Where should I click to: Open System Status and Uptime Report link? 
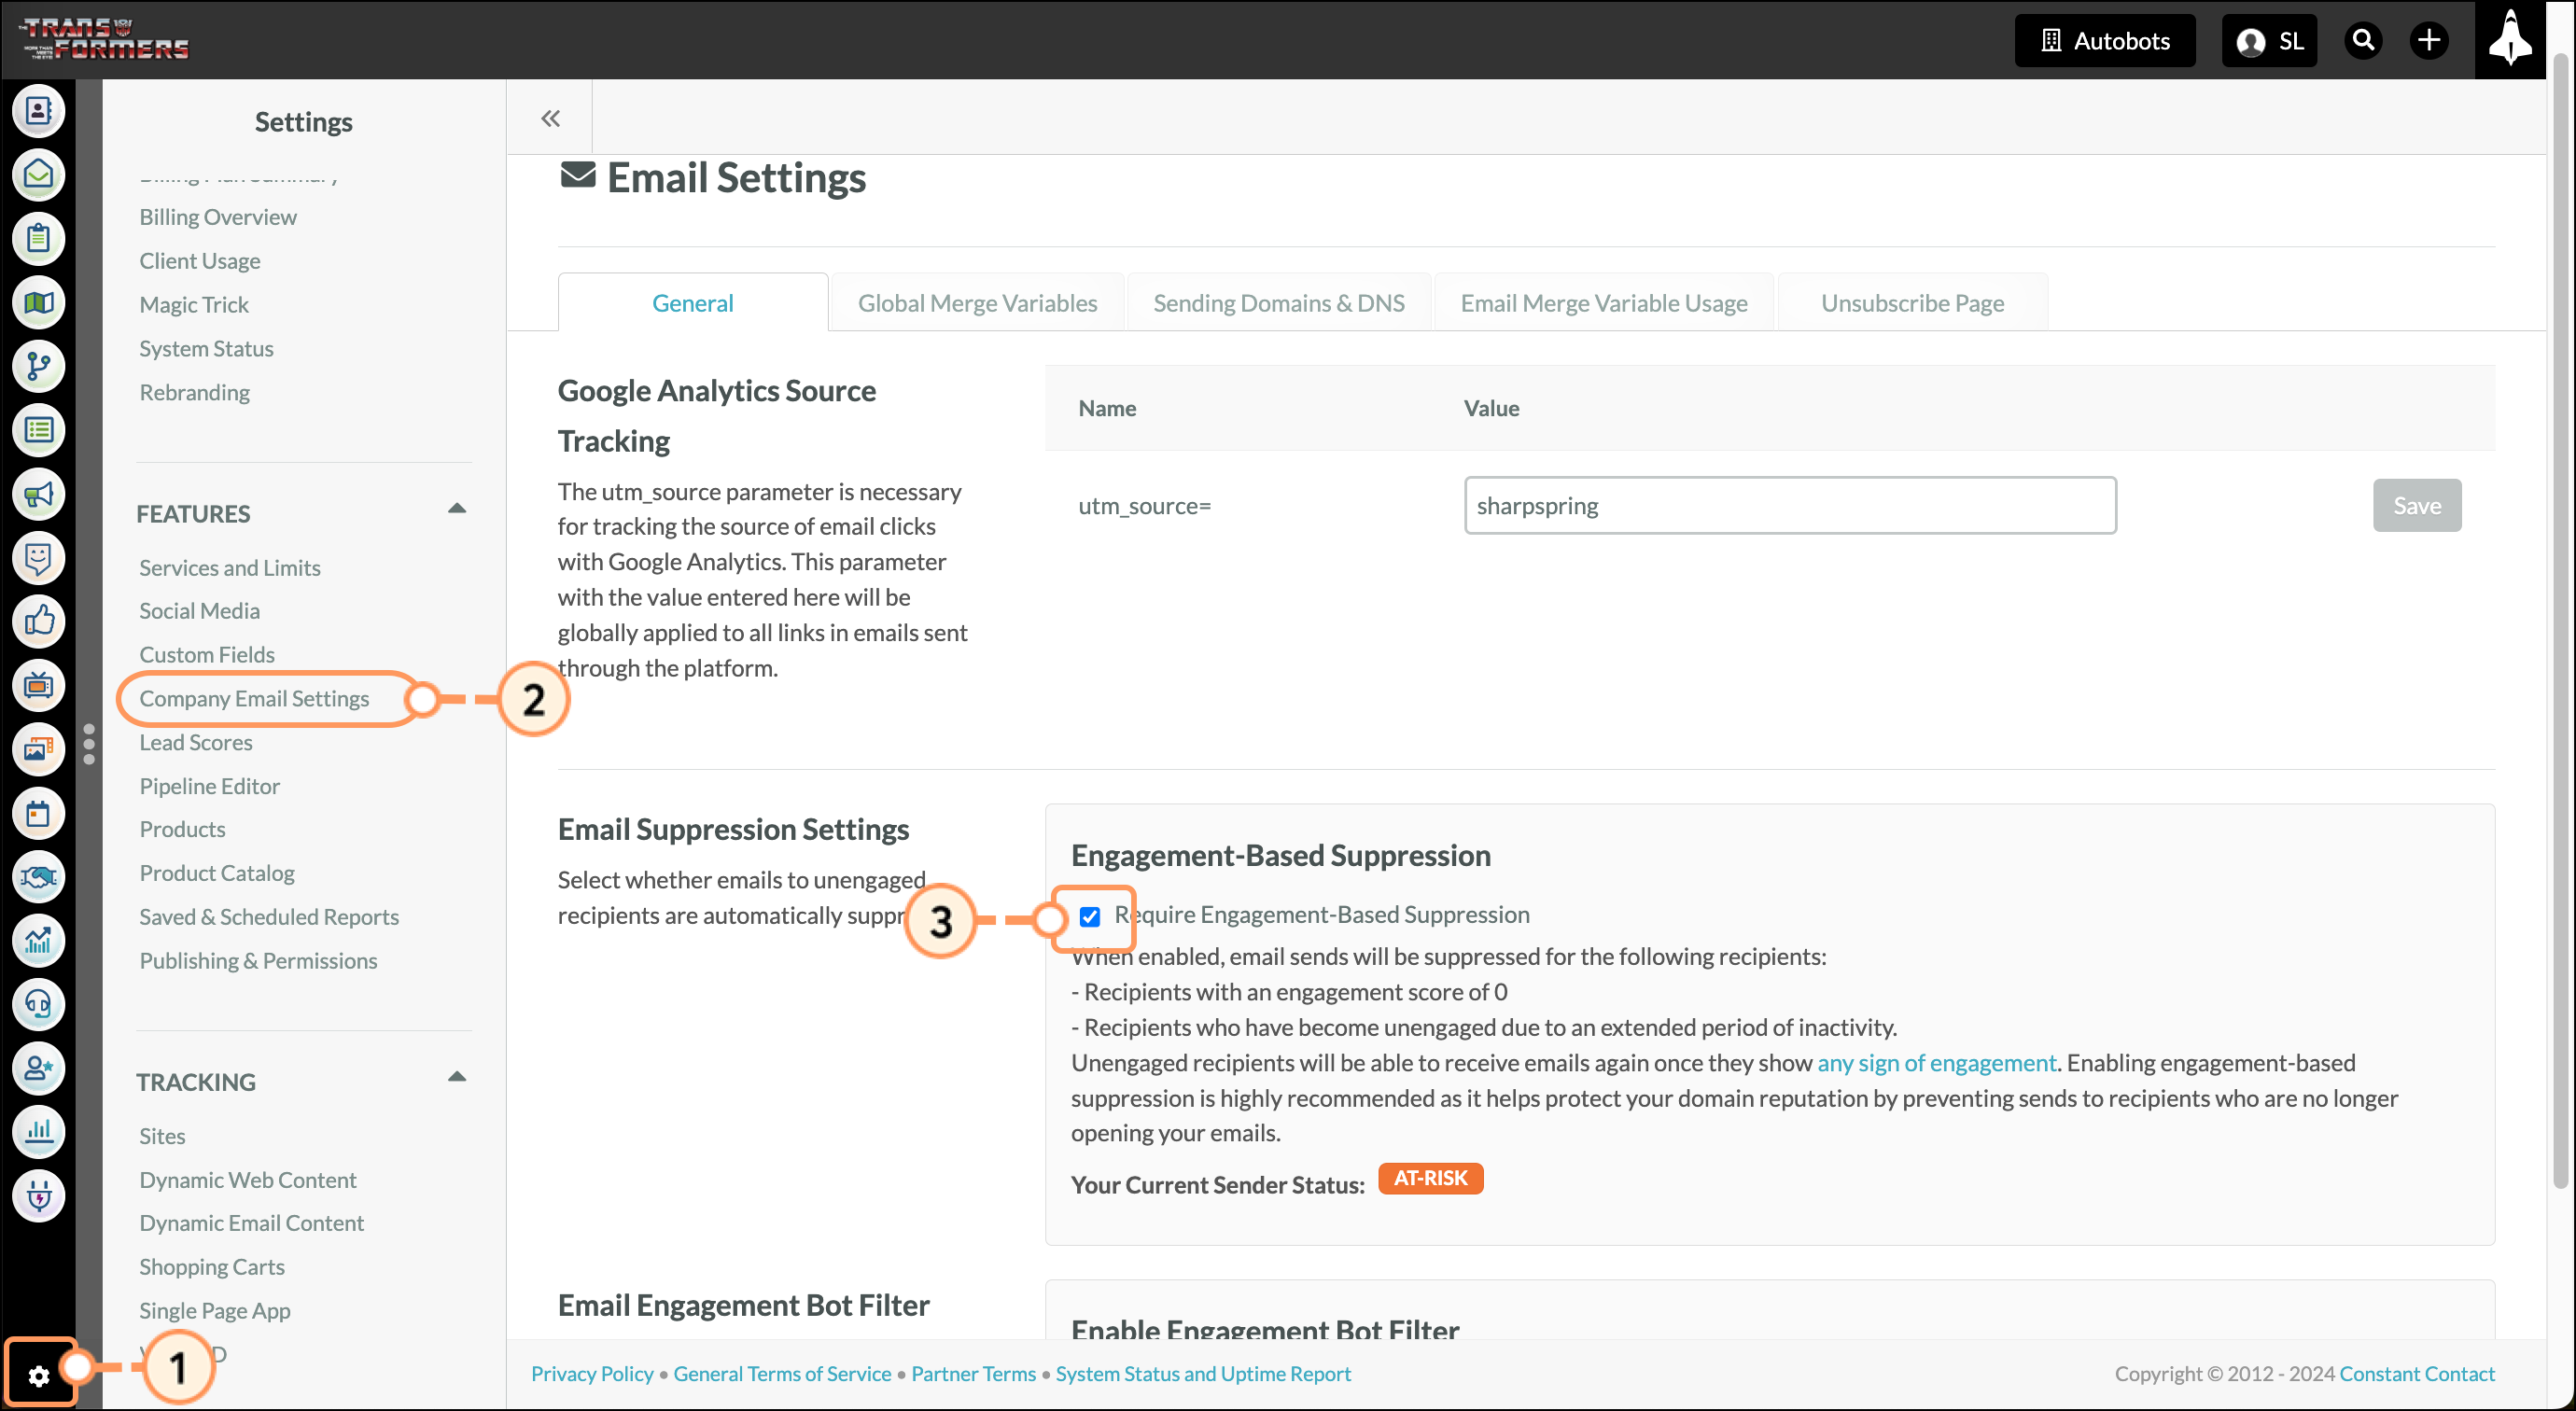click(x=1203, y=1374)
